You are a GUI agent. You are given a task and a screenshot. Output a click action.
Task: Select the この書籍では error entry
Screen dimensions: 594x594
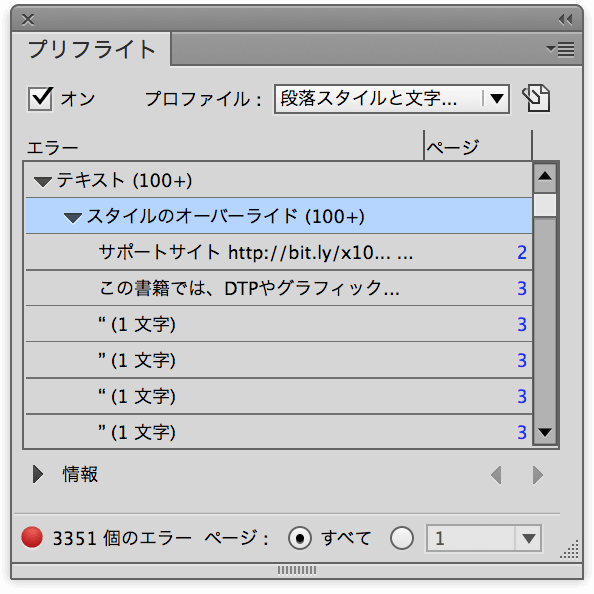coord(279,288)
